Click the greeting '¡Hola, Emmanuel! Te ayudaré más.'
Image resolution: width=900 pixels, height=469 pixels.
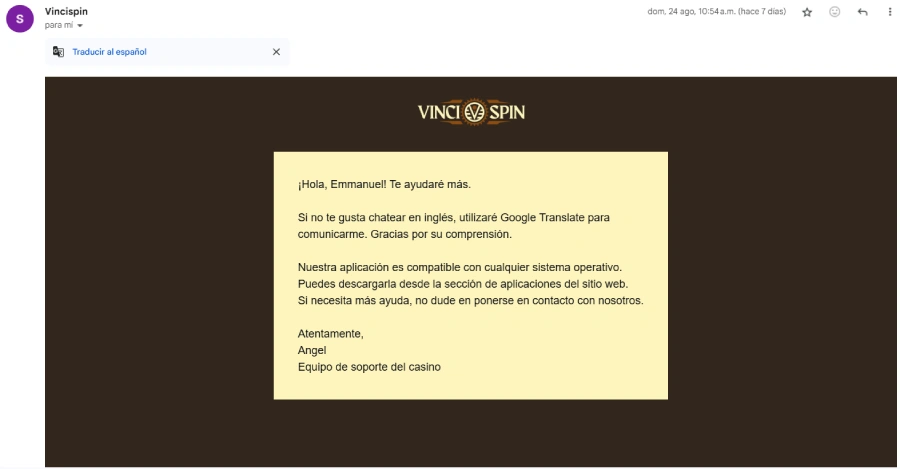pyautogui.click(x=384, y=184)
